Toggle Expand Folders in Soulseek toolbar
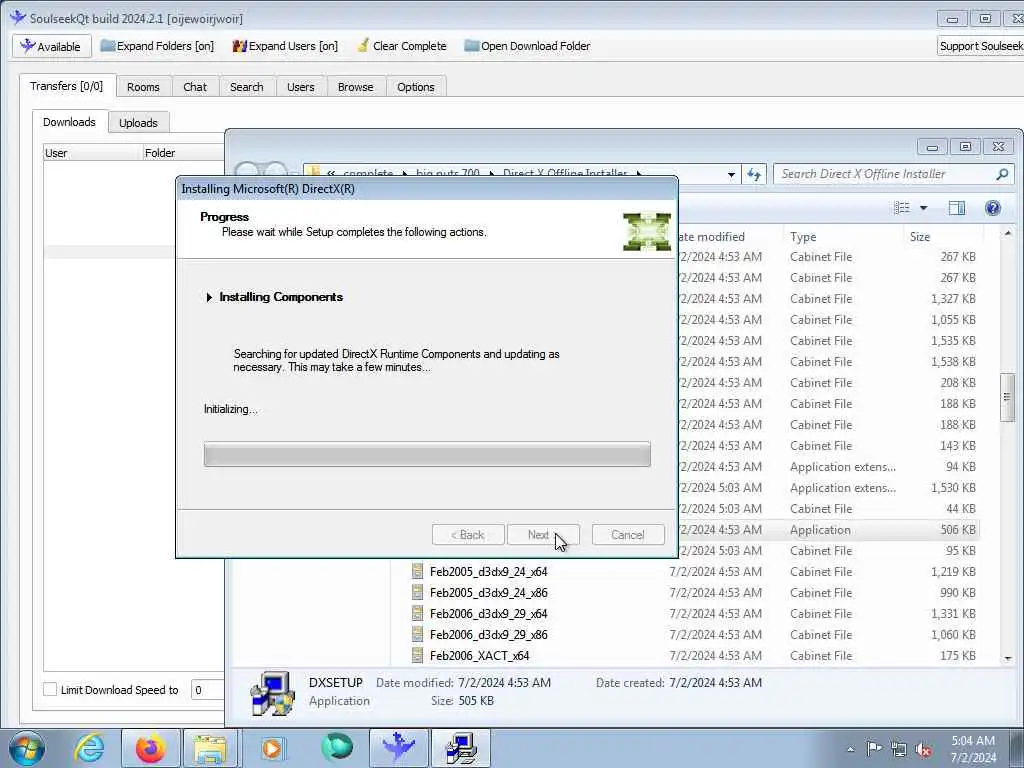The width and height of the screenshot is (1024, 768). click(157, 46)
